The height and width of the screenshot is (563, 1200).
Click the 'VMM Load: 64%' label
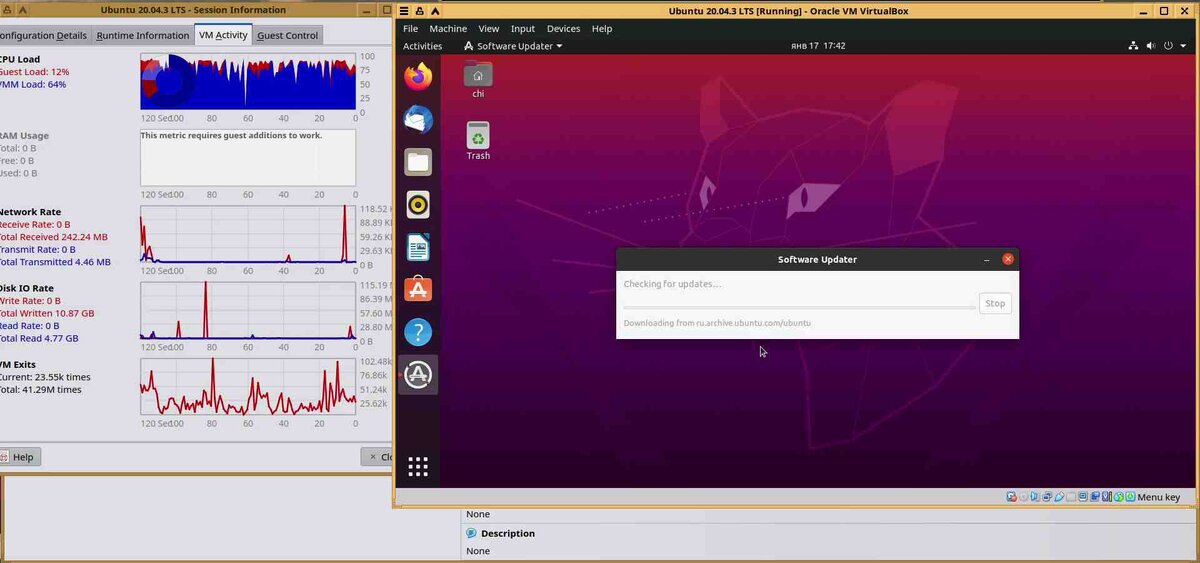[33, 84]
